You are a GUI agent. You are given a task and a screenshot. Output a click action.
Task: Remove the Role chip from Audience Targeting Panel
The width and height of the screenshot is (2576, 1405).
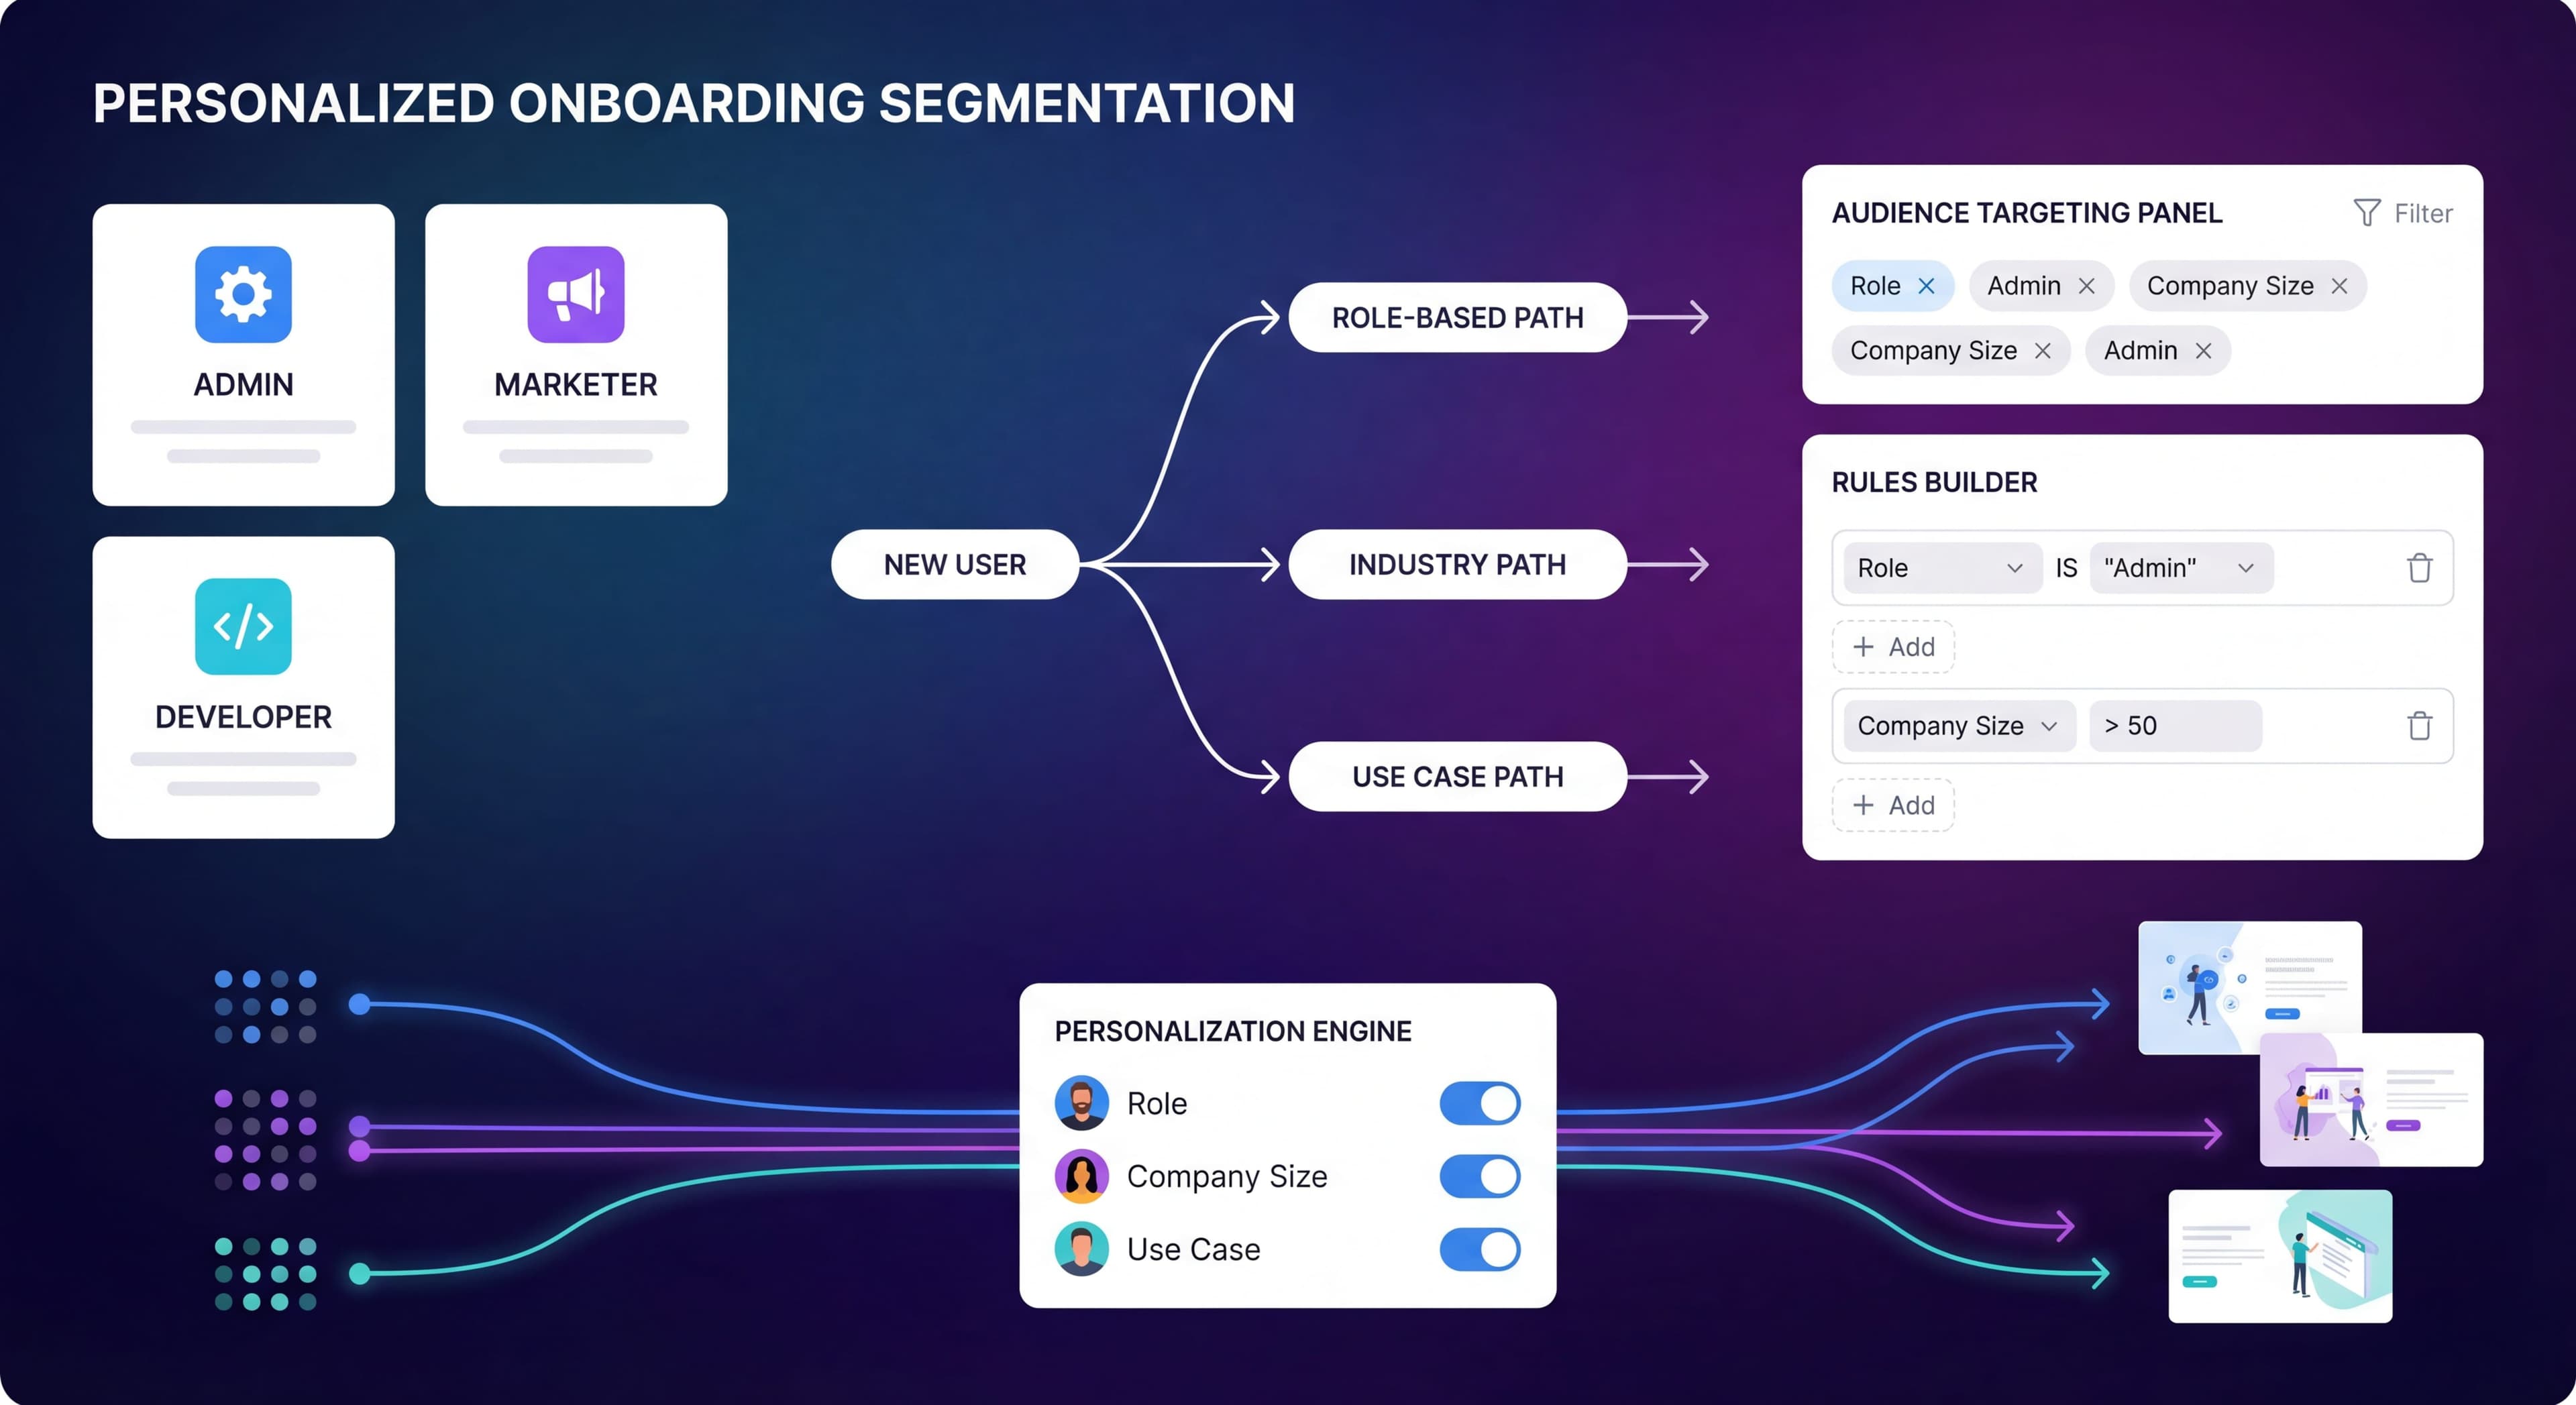pos(1928,286)
